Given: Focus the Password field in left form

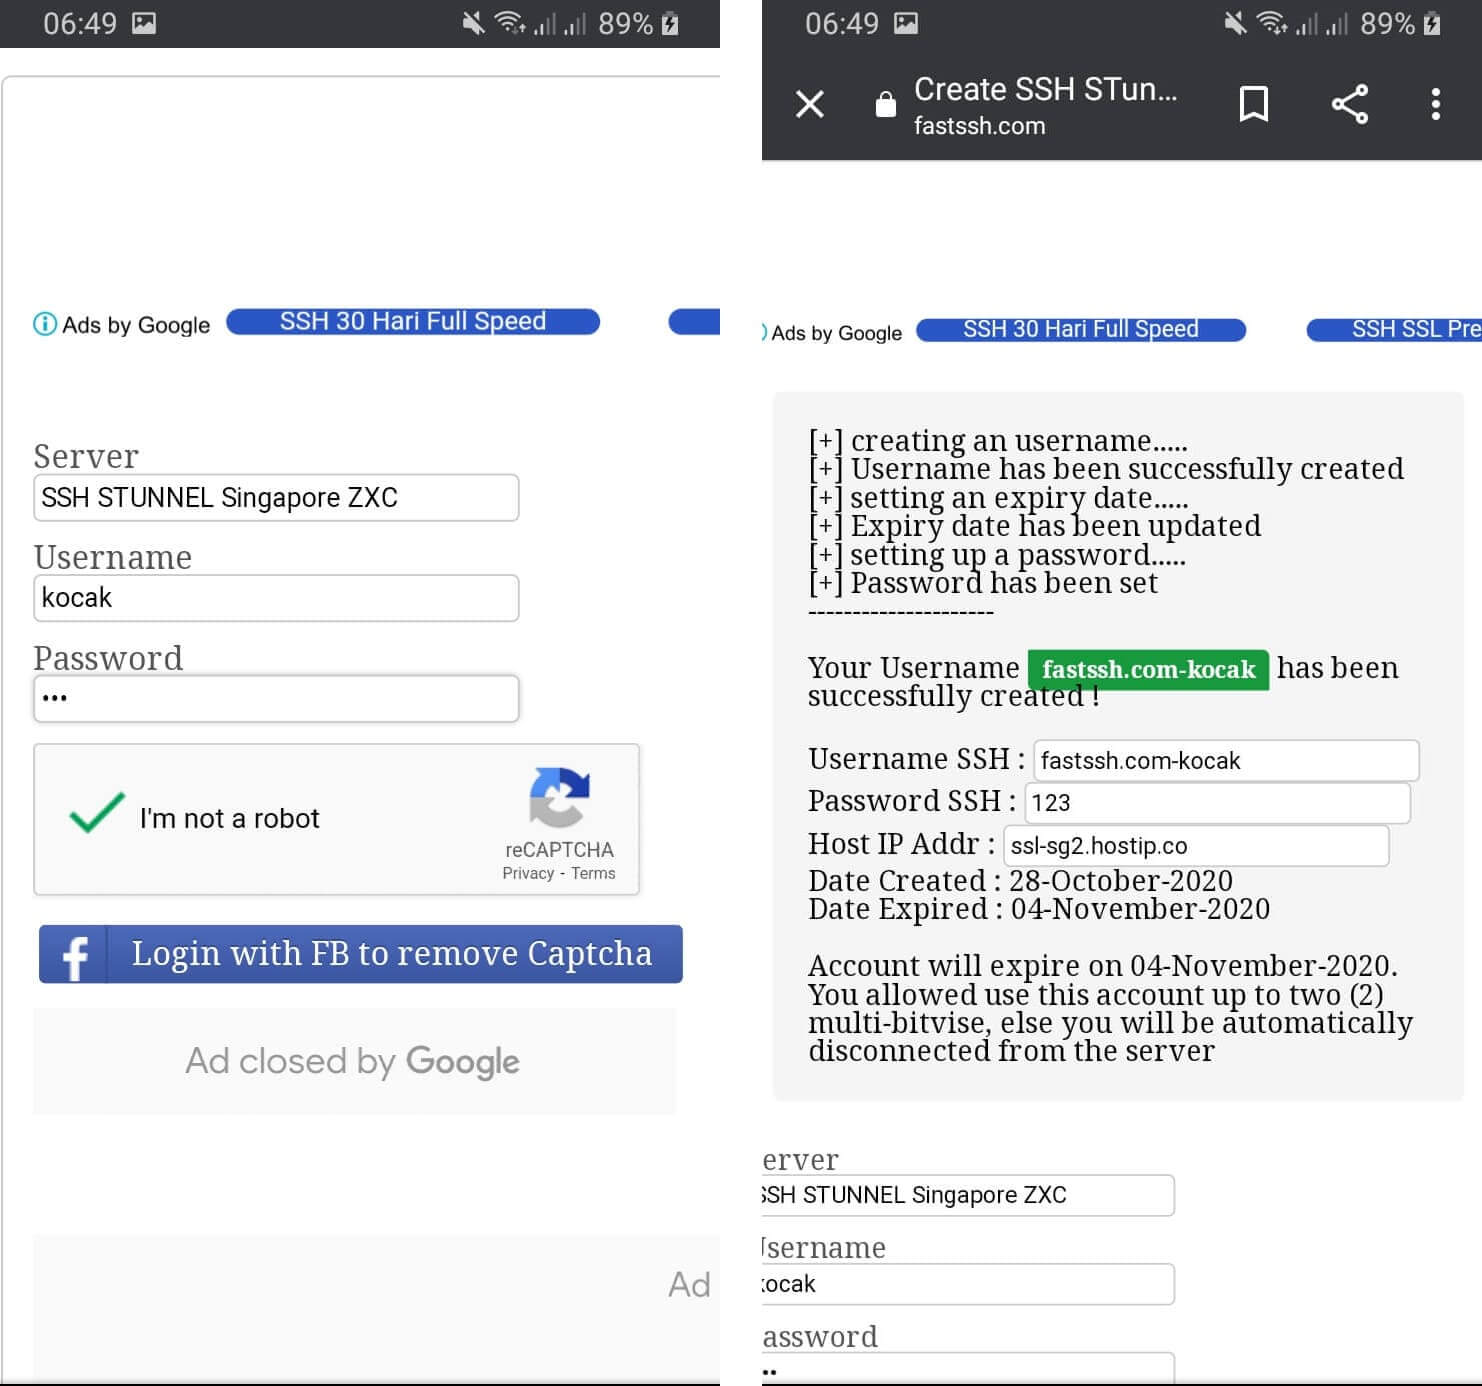Looking at the screenshot, I should [276, 699].
